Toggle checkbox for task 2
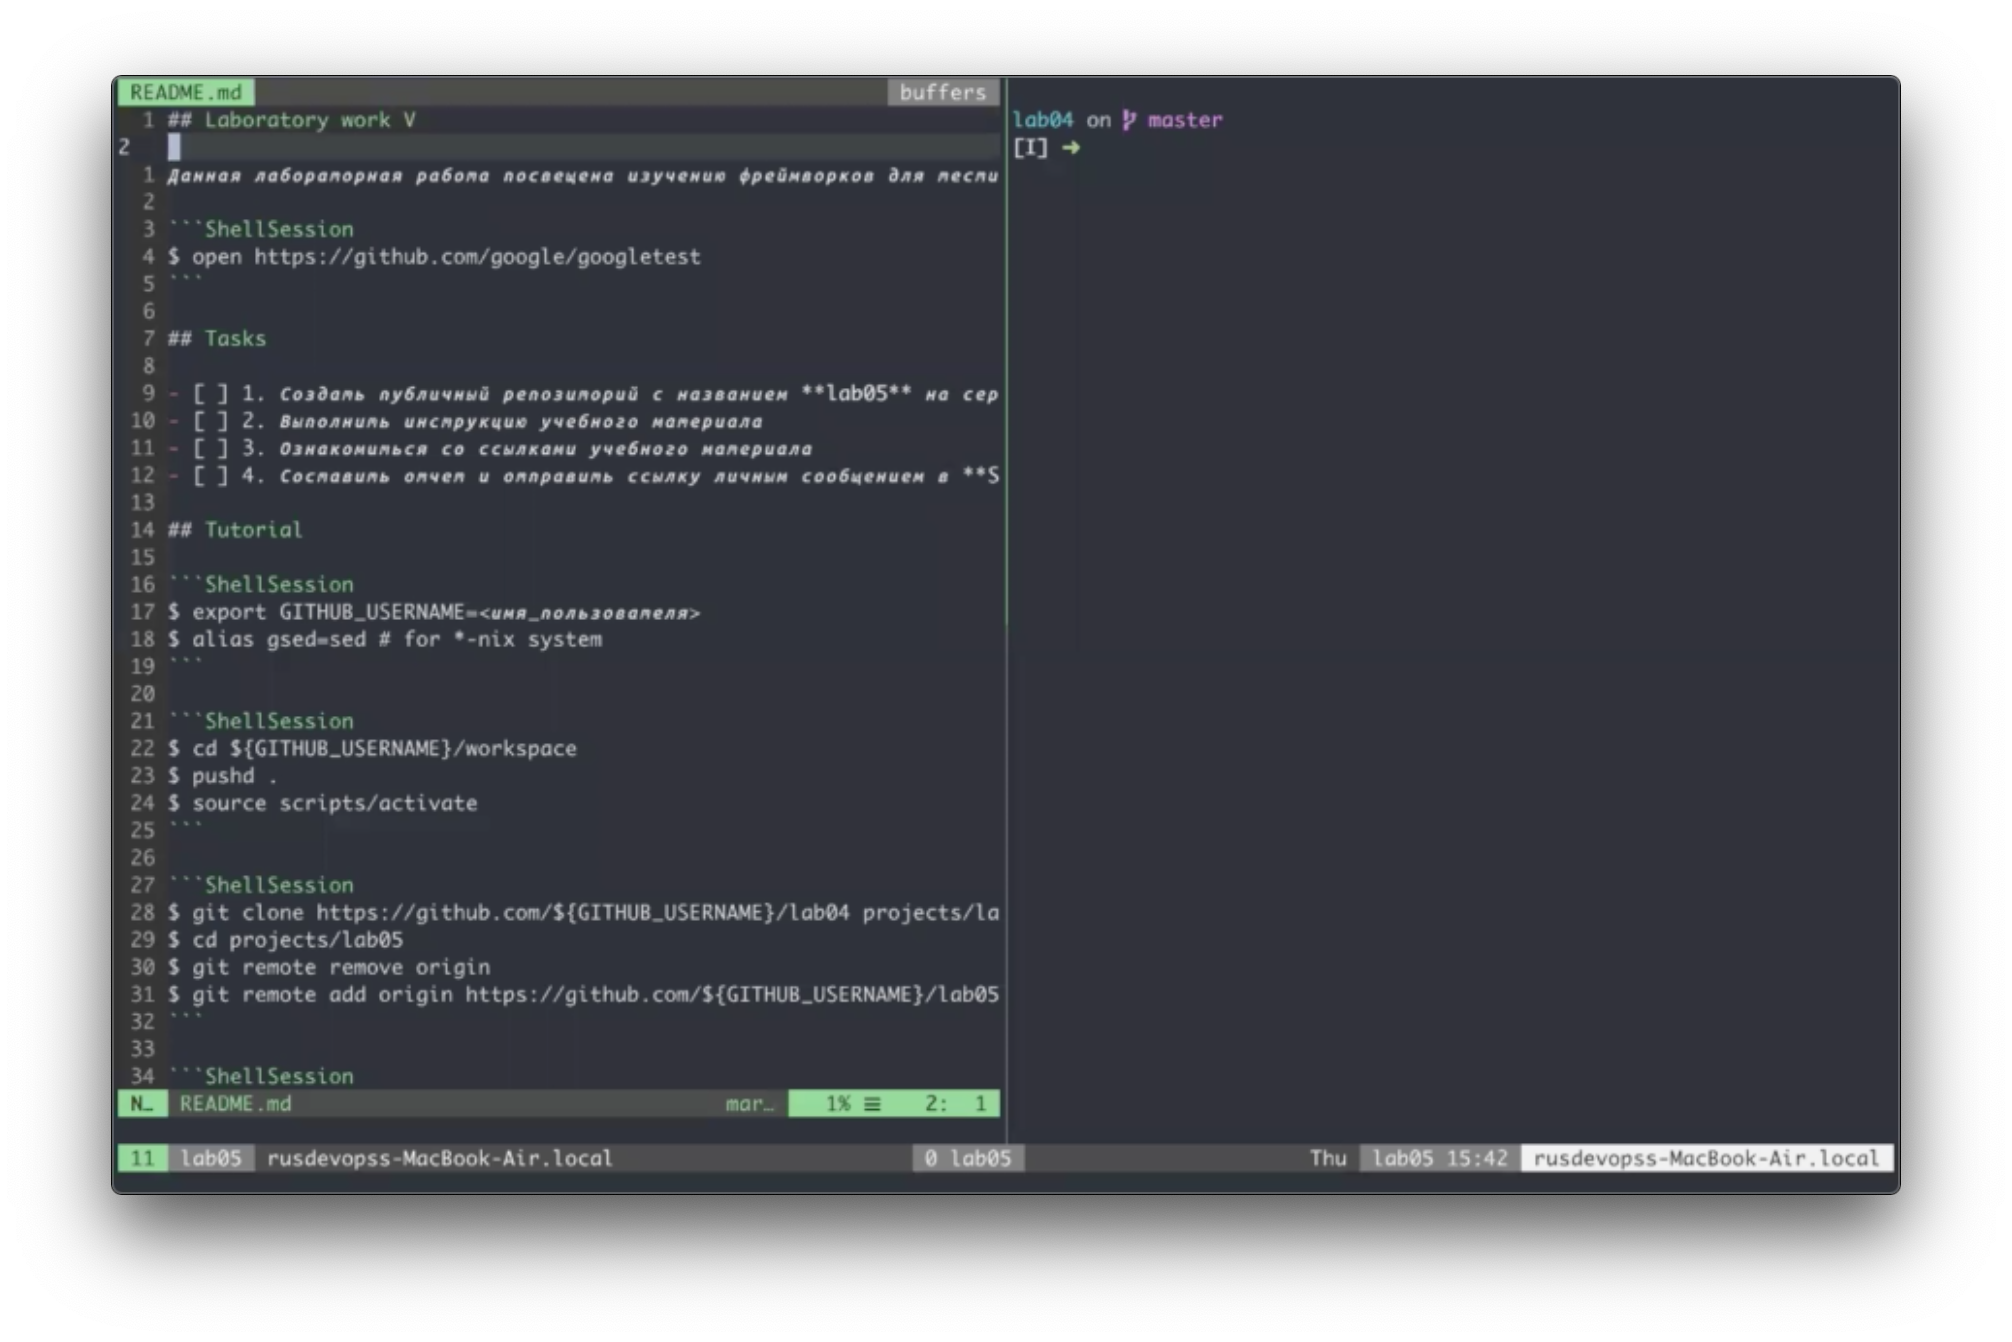The height and width of the screenshot is (1342, 2012). (210, 421)
